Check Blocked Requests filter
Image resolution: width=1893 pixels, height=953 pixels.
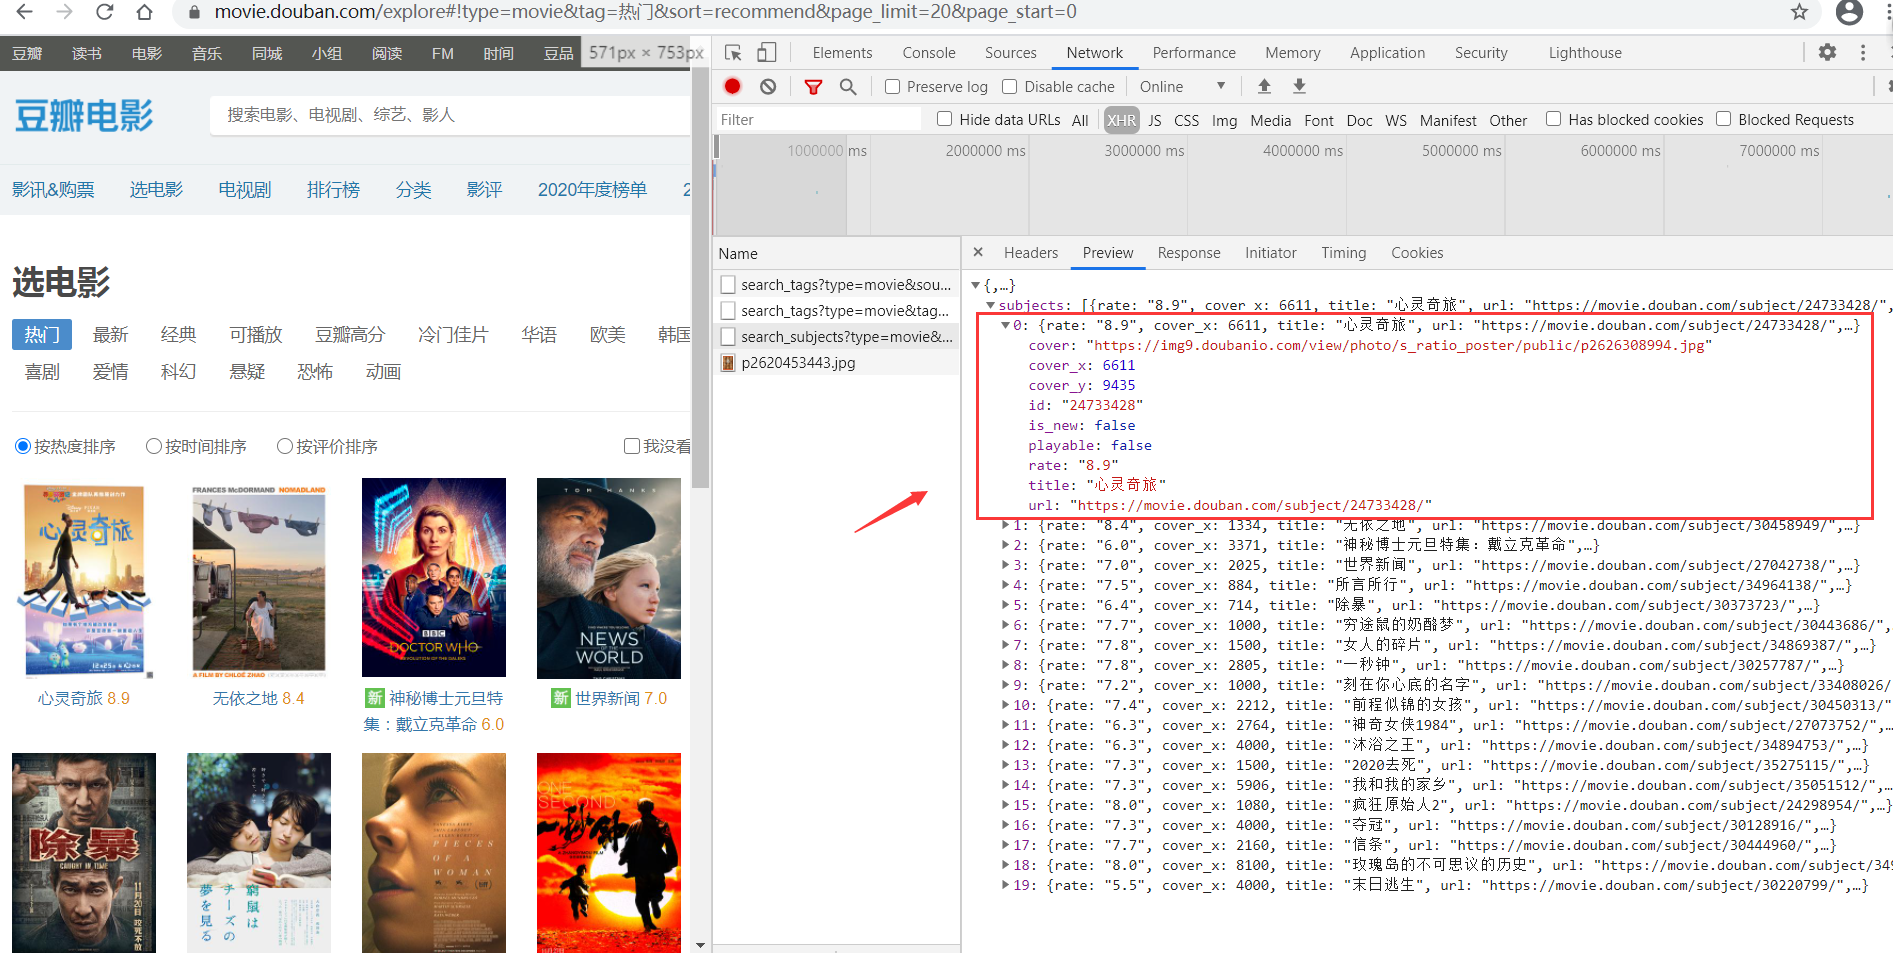[x=1723, y=119]
